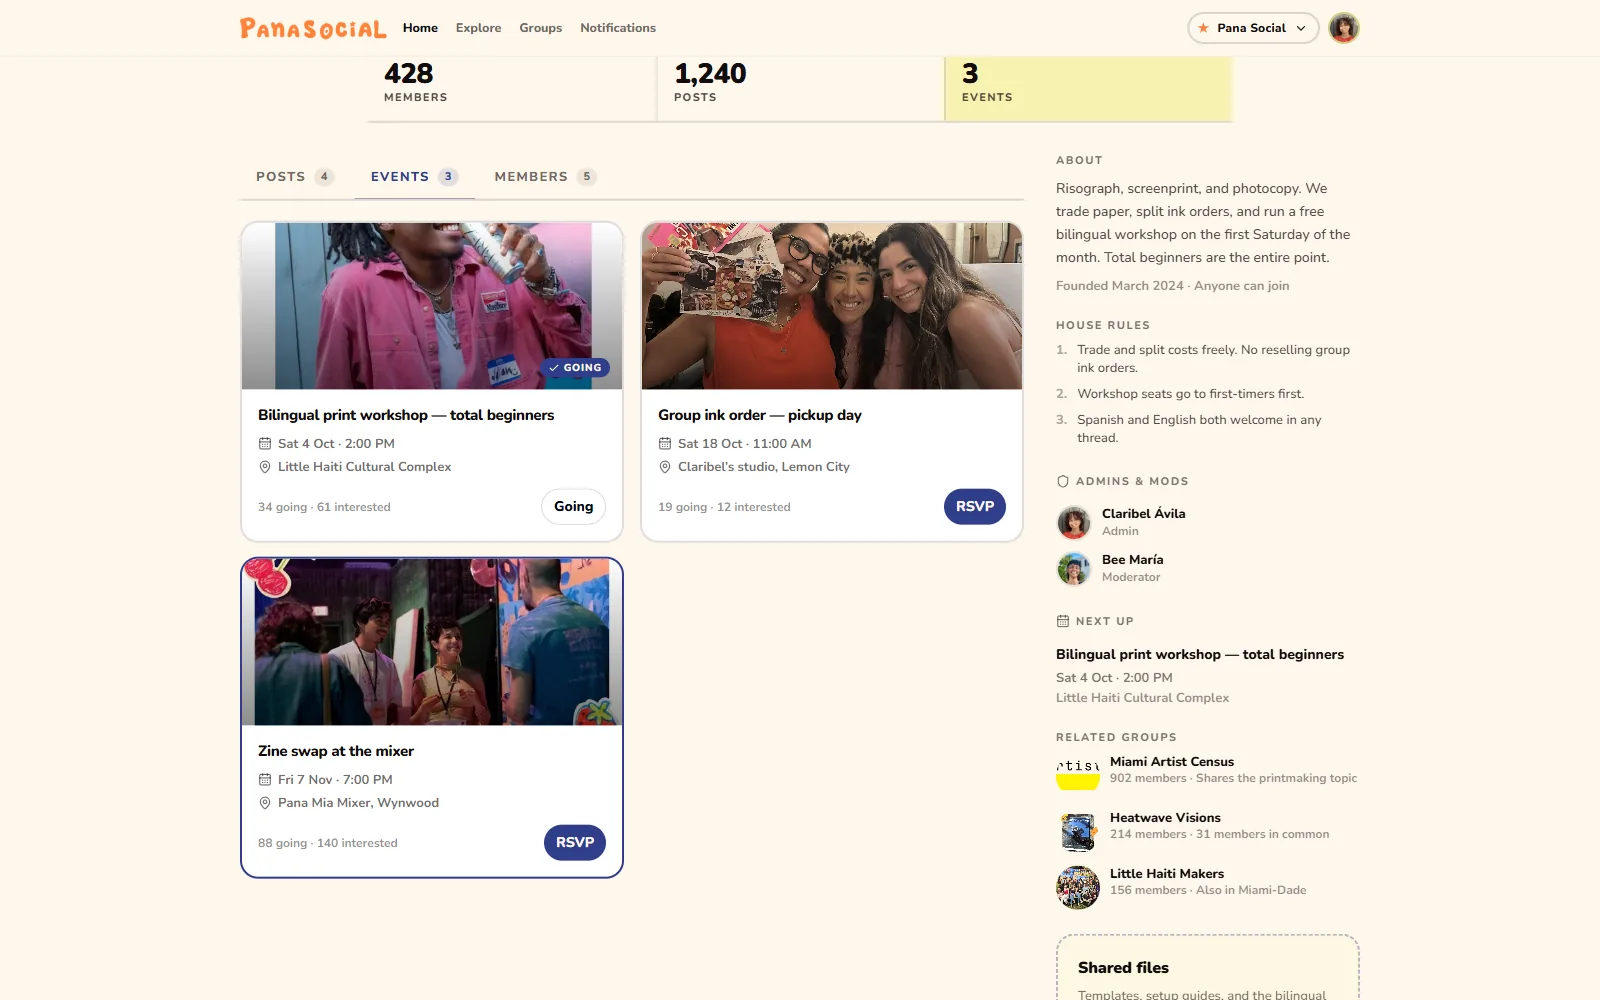The image size is (1600, 1000).
Task: Open the Bilingual print workshop event title
Action: click(406, 415)
